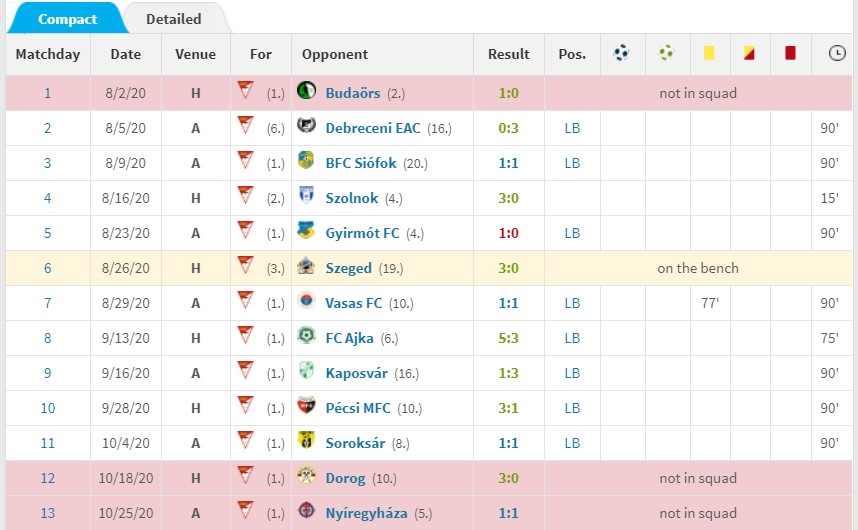Click the Budaörs club crest
Screen dimensions: 858x530
(x=306, y=90)
